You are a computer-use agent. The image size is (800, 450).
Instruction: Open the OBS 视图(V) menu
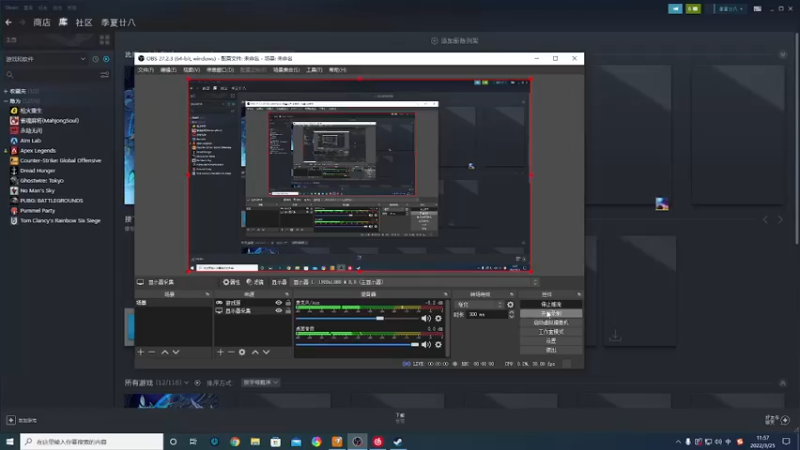click(191, 70)
